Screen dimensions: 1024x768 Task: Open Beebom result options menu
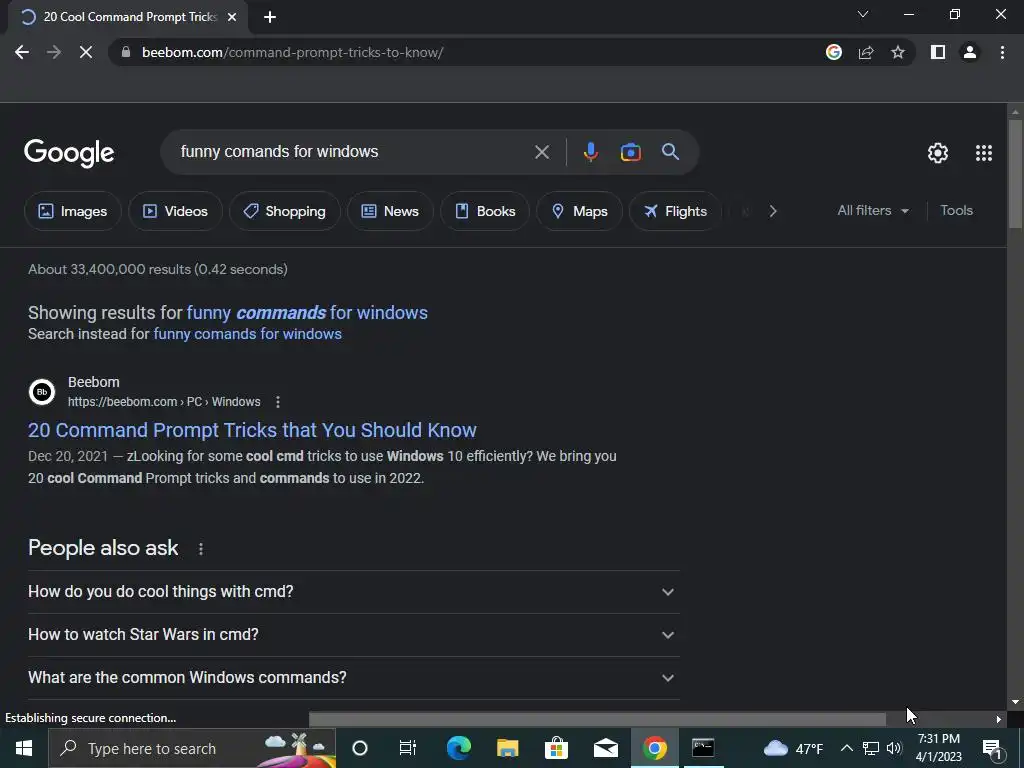tap(278, 402)
